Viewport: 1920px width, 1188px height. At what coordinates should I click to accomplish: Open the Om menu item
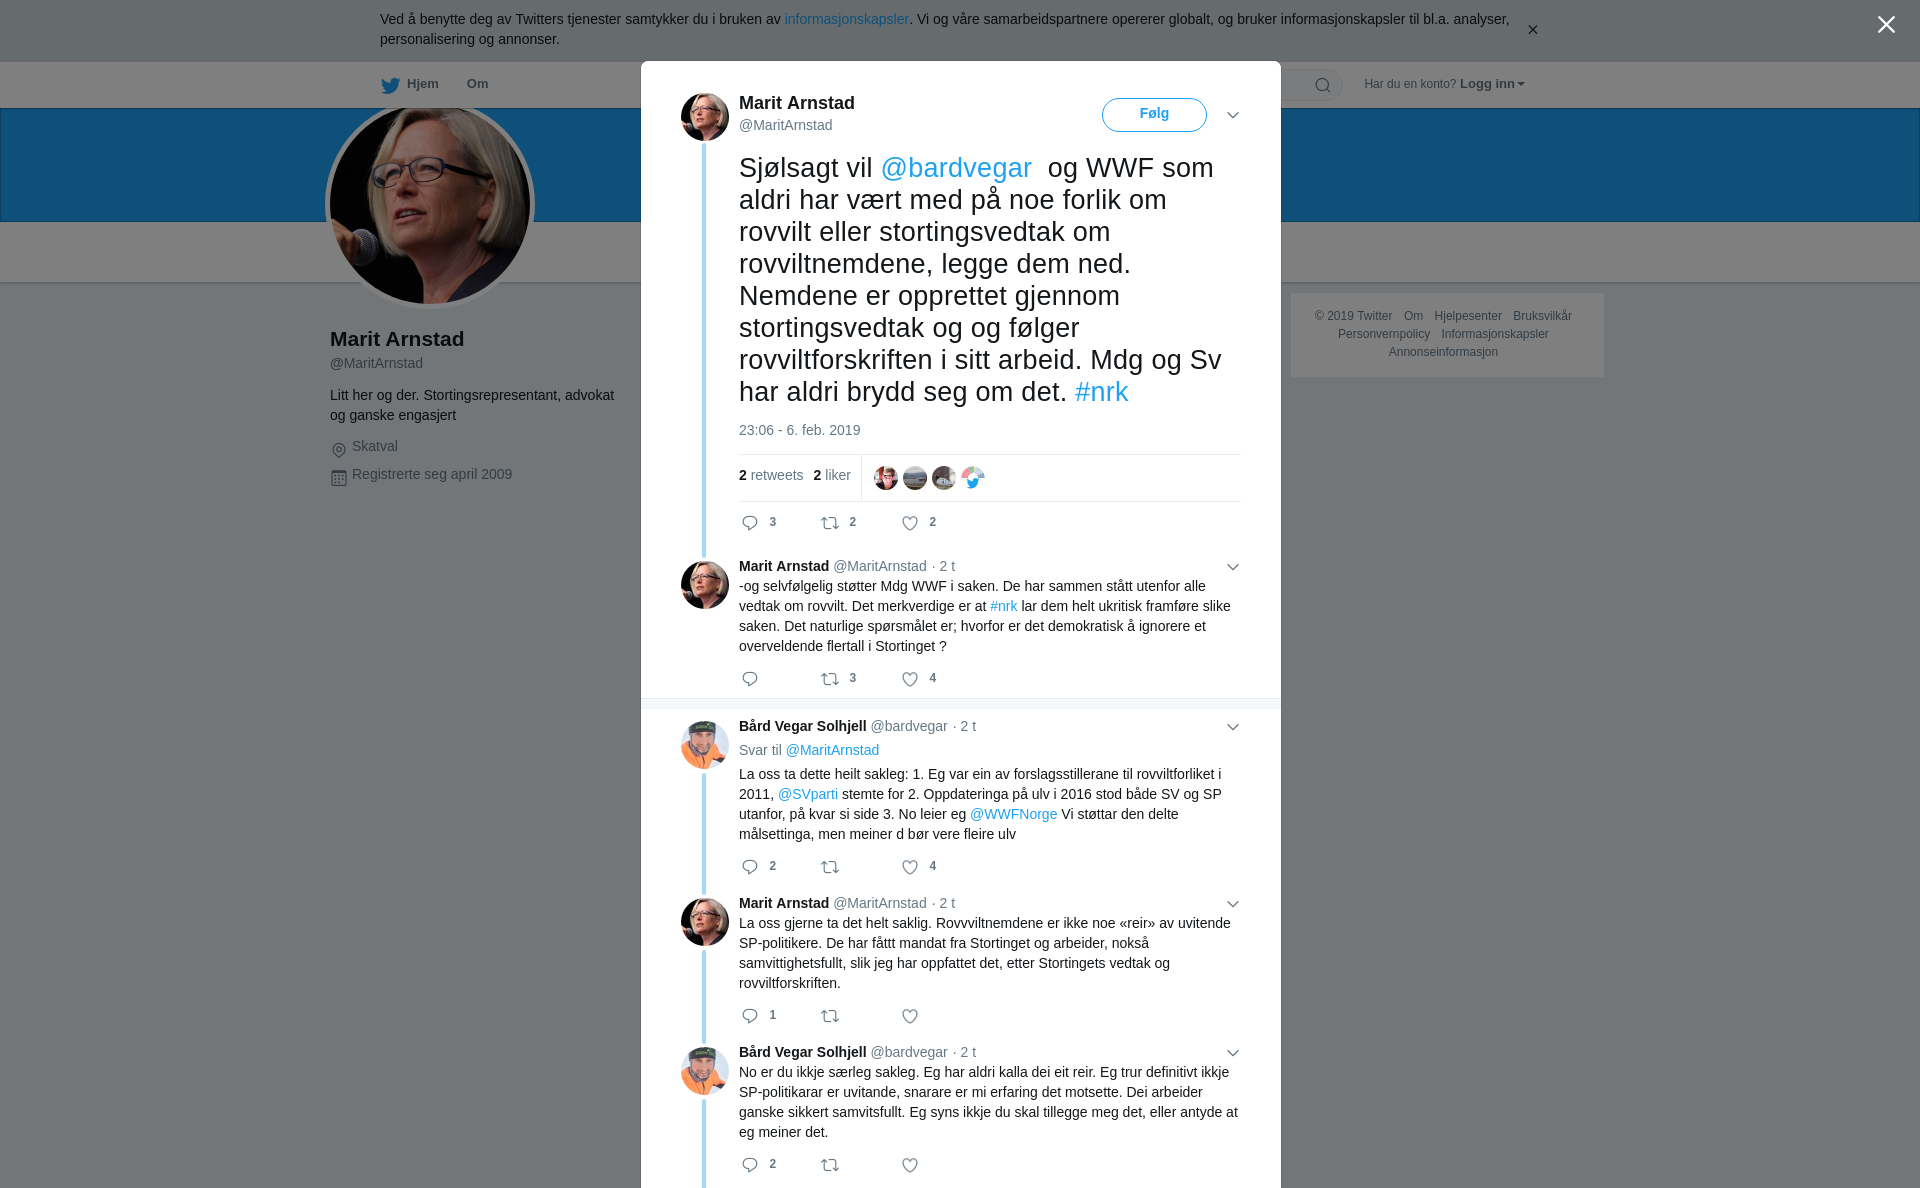click(x=477, y=84)
